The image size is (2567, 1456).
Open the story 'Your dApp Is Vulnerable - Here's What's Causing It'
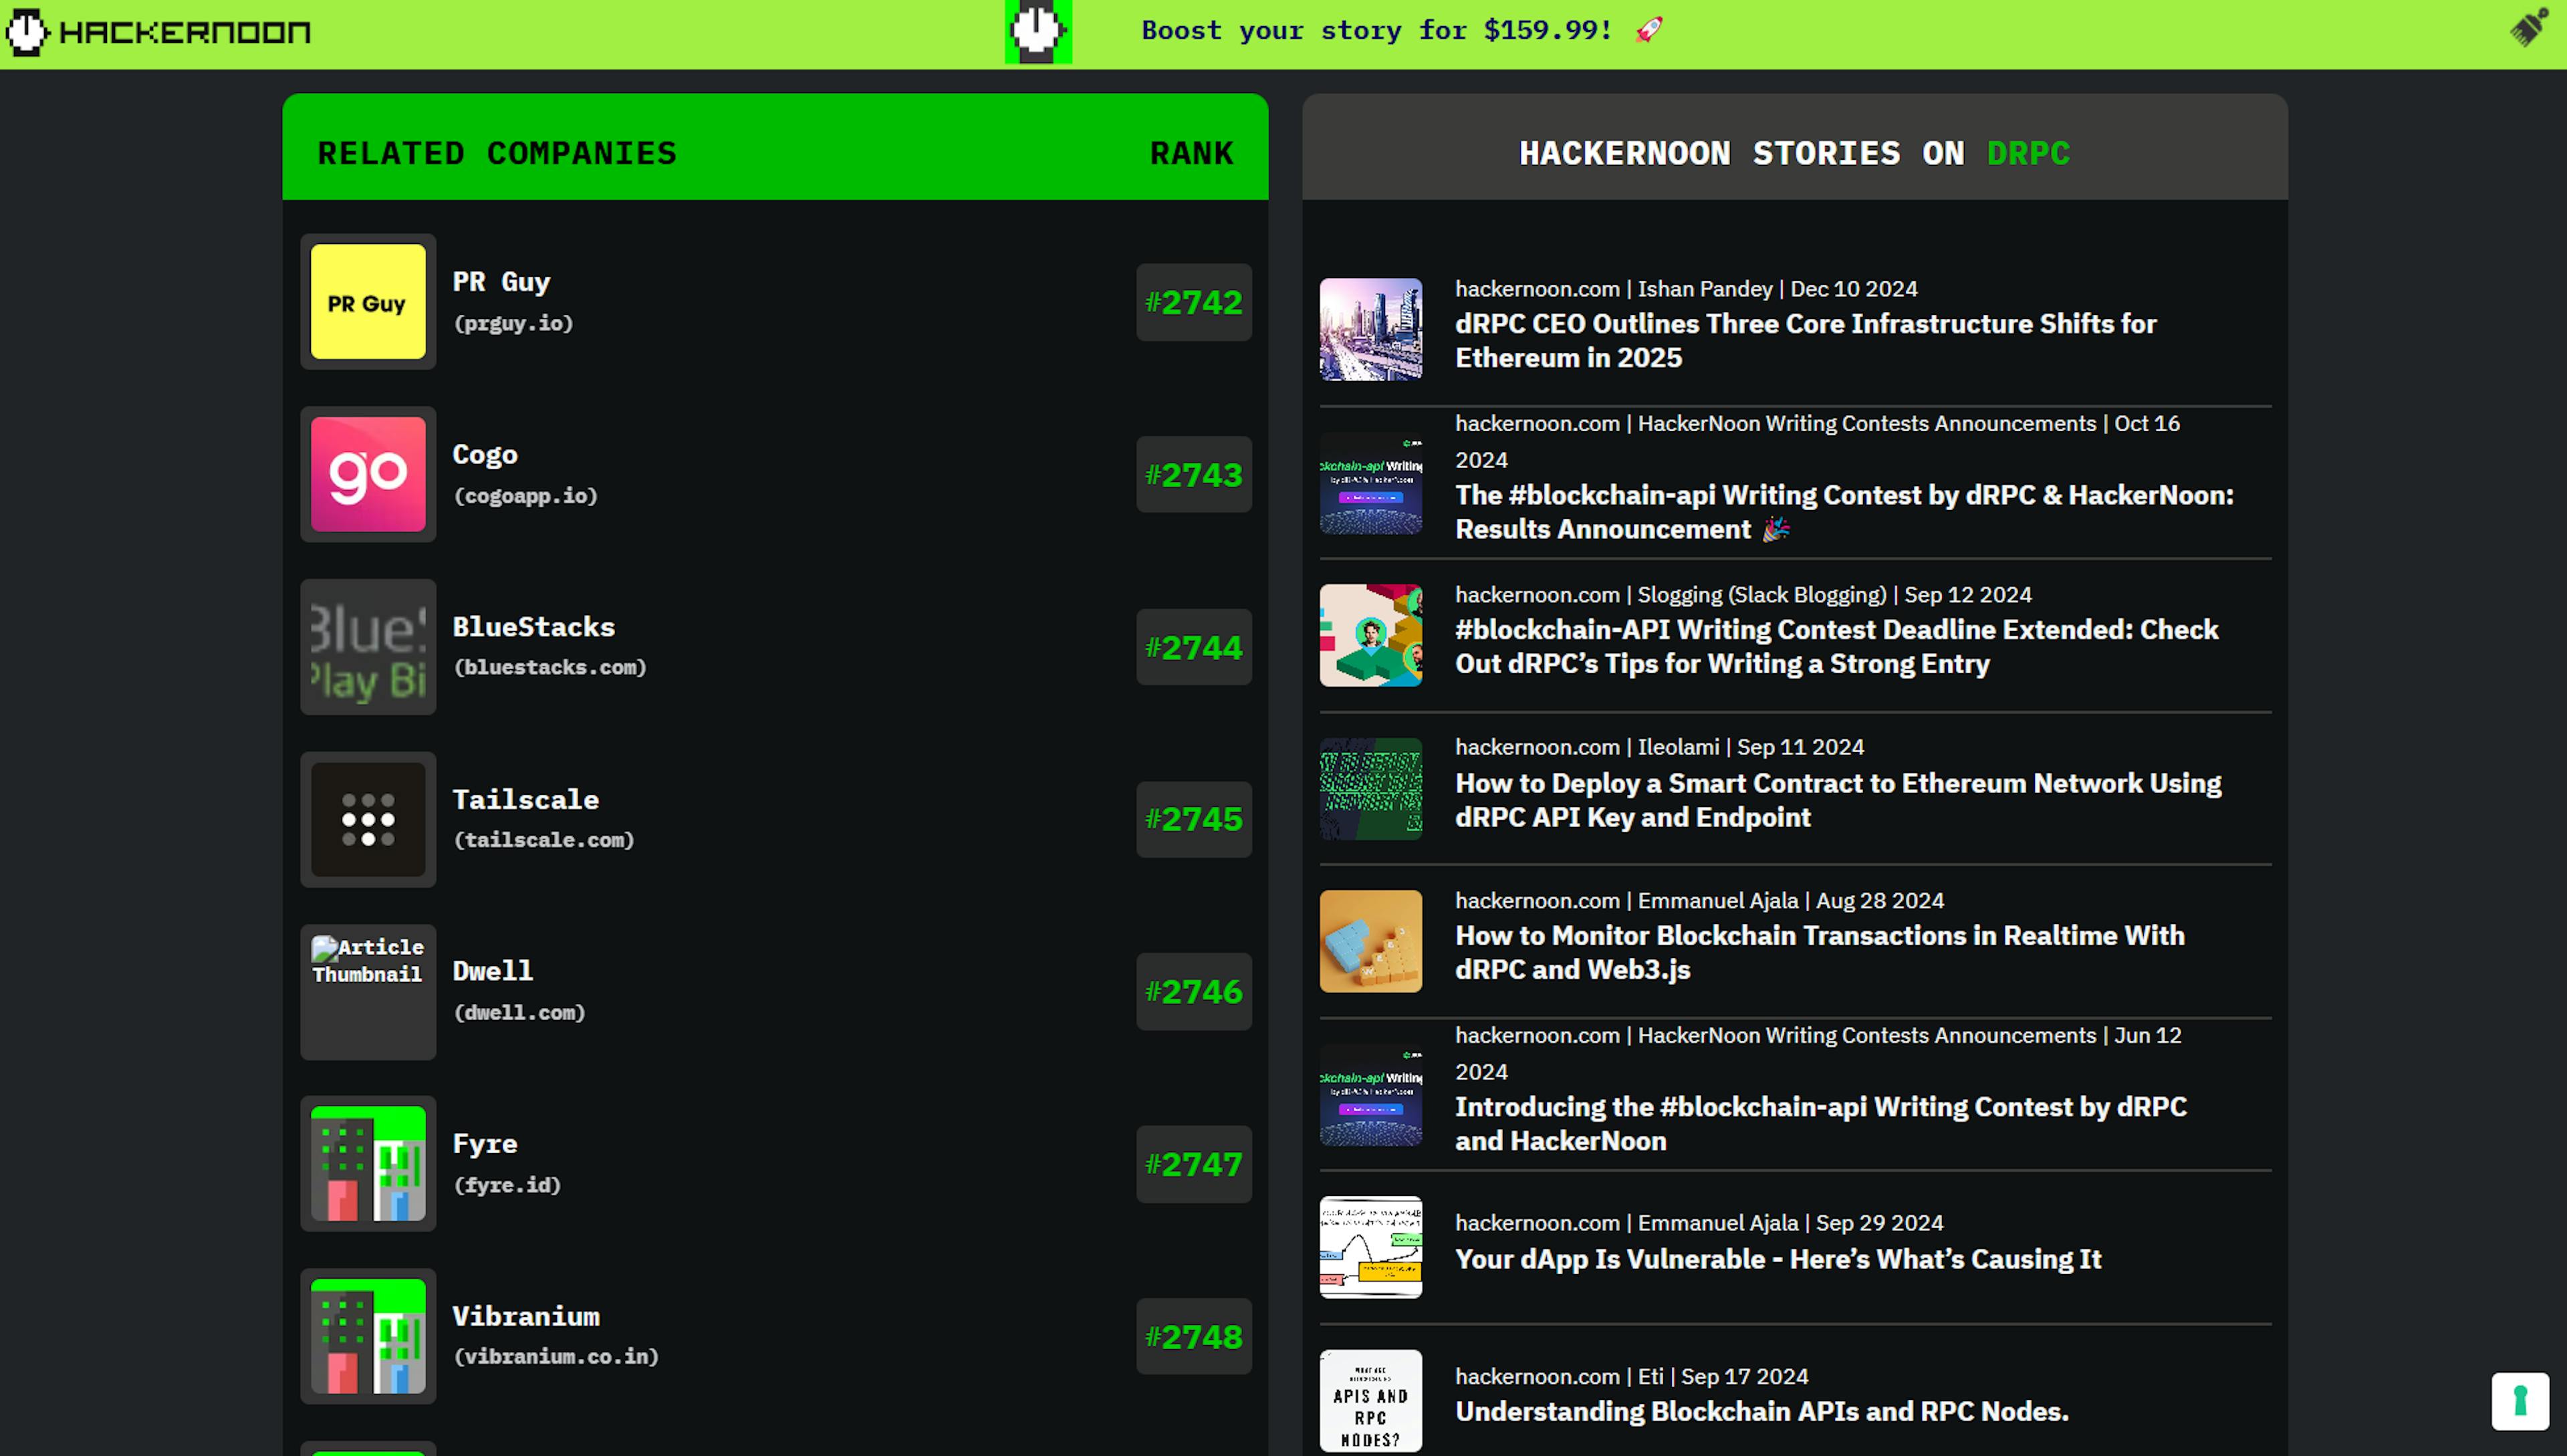(x=1778, y=1259)
